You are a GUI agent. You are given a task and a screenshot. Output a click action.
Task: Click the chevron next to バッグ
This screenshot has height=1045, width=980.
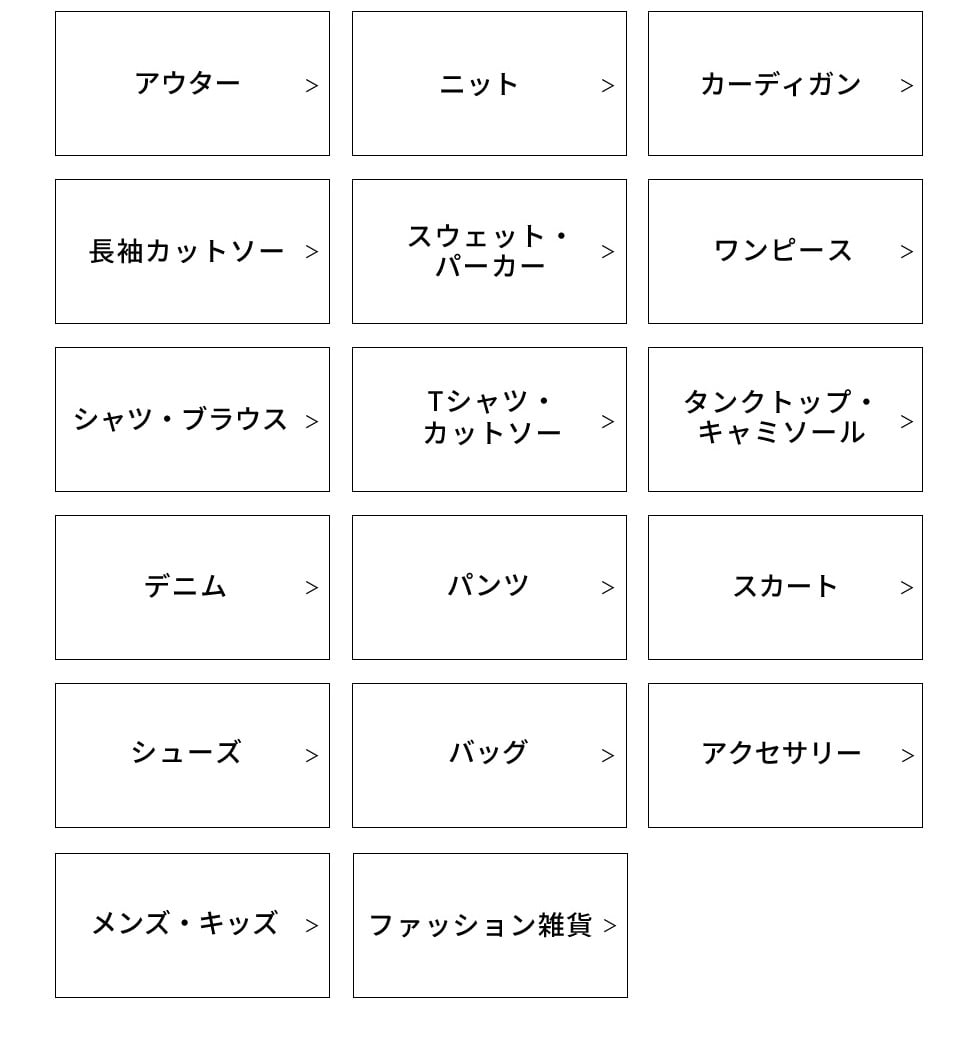608,756
